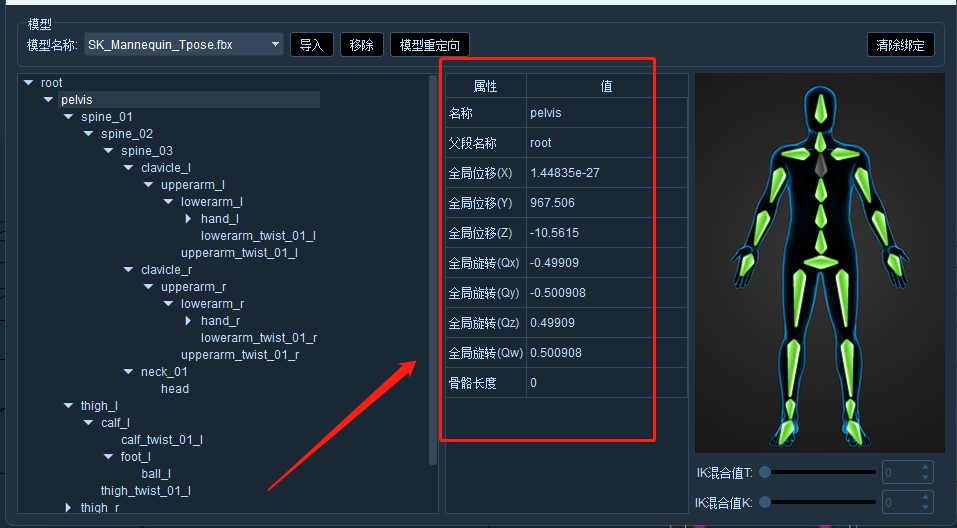
Task: Collapse the lowerarm_r node arrow
Action: coord(169,304)
